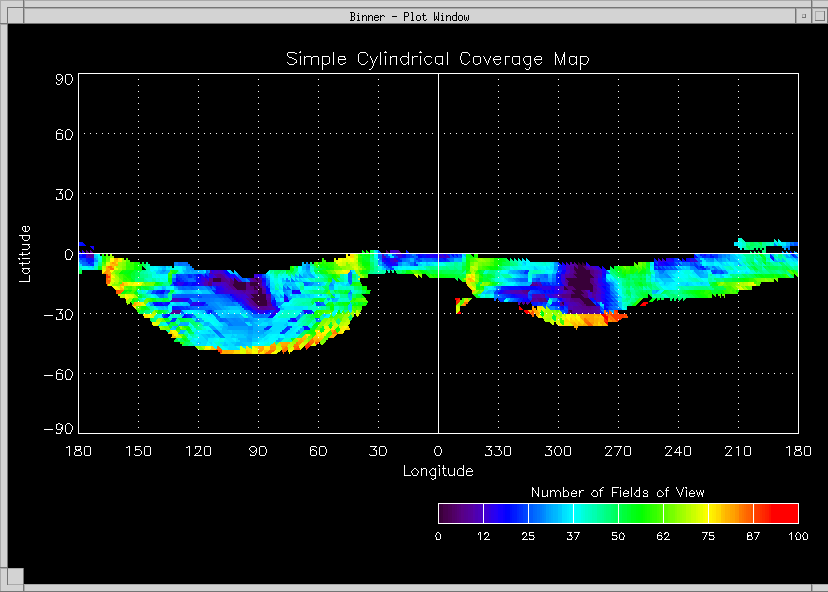
Task: Click the 'Latitude' axis label
Action: point(26,253)
